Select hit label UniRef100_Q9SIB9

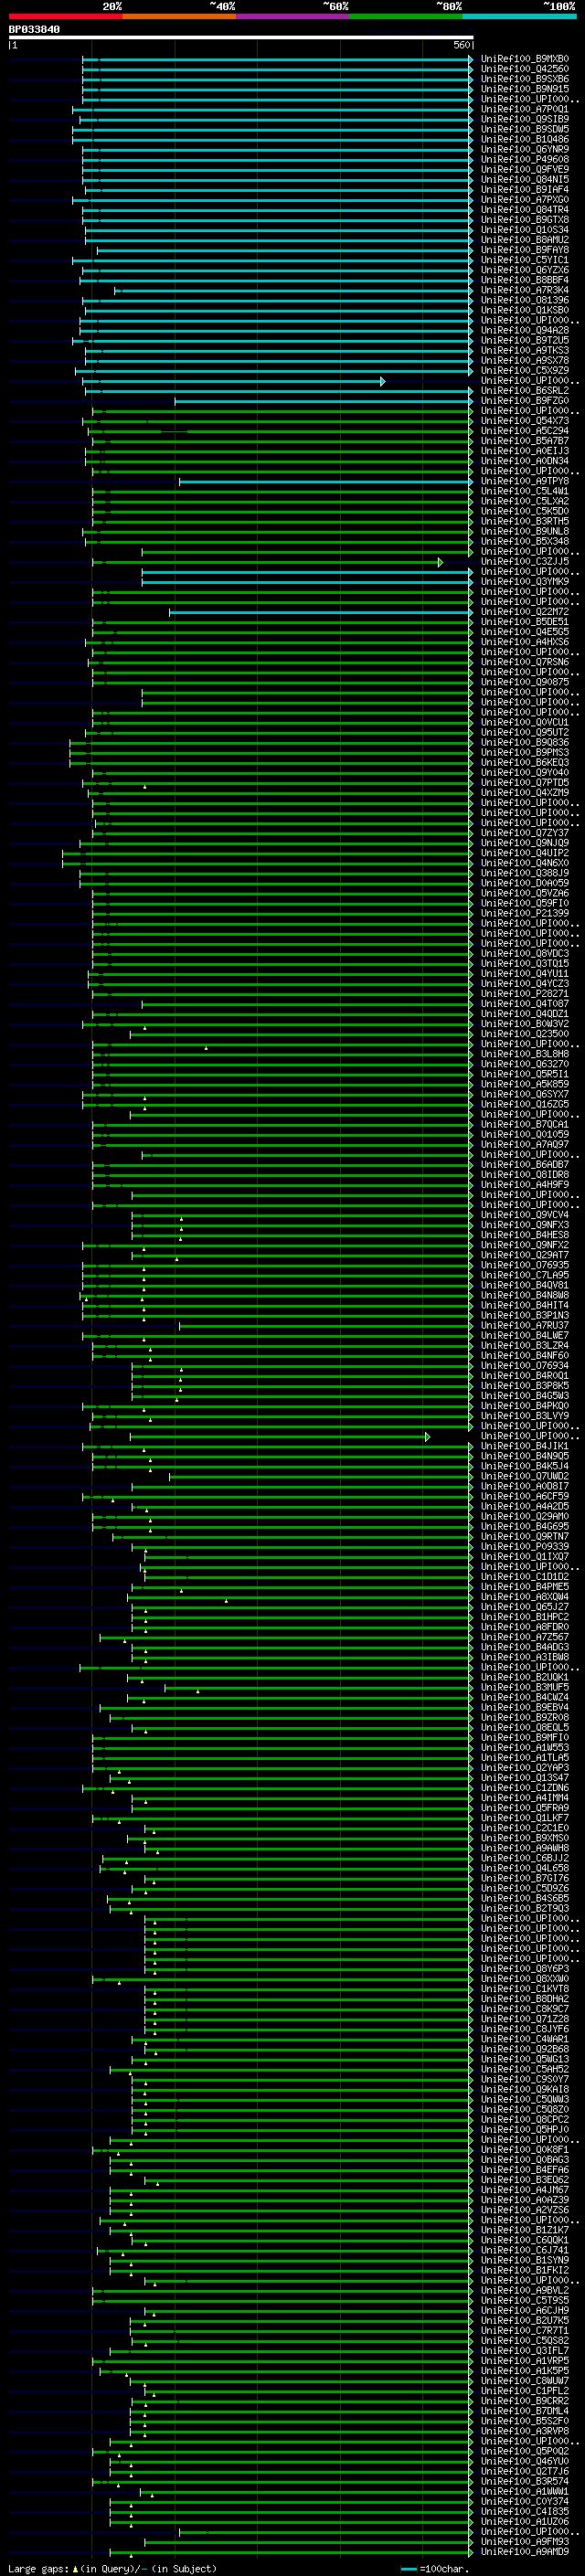(525, 119)
